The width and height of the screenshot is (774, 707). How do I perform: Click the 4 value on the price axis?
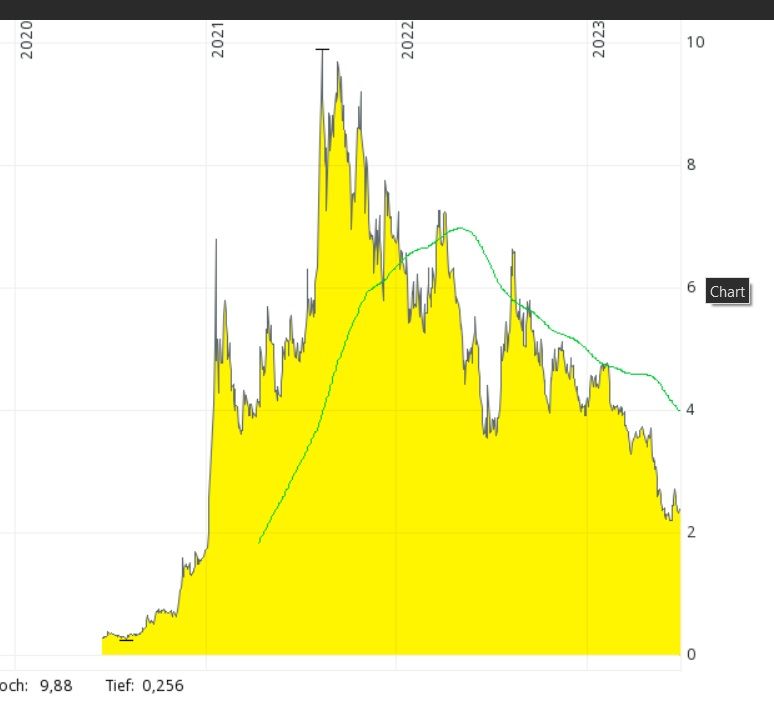pyautogui.click(x=691, y=410)
